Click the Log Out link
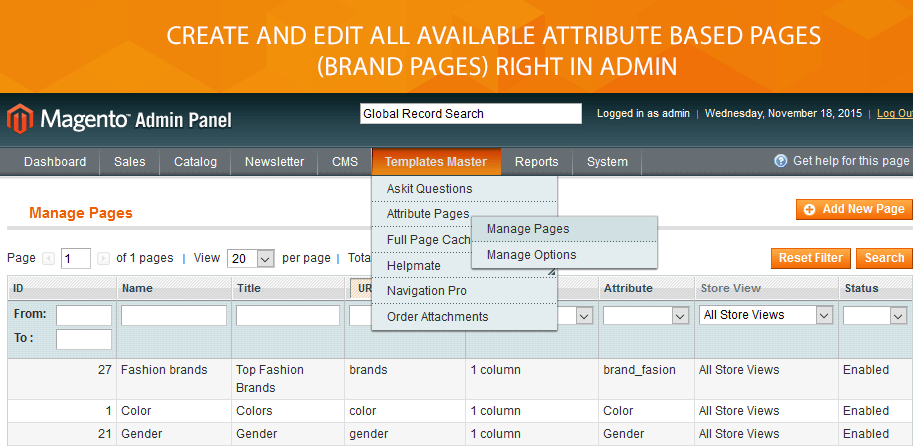Image resolution: width=913 pixels, height=446 pixels. 894,114
